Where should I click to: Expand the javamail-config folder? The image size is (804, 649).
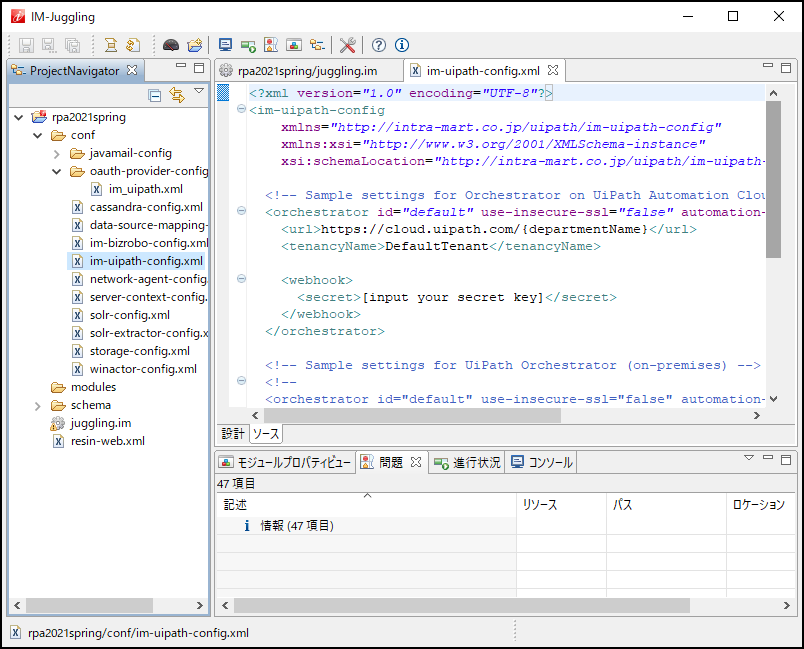click(x=57, y=153)
